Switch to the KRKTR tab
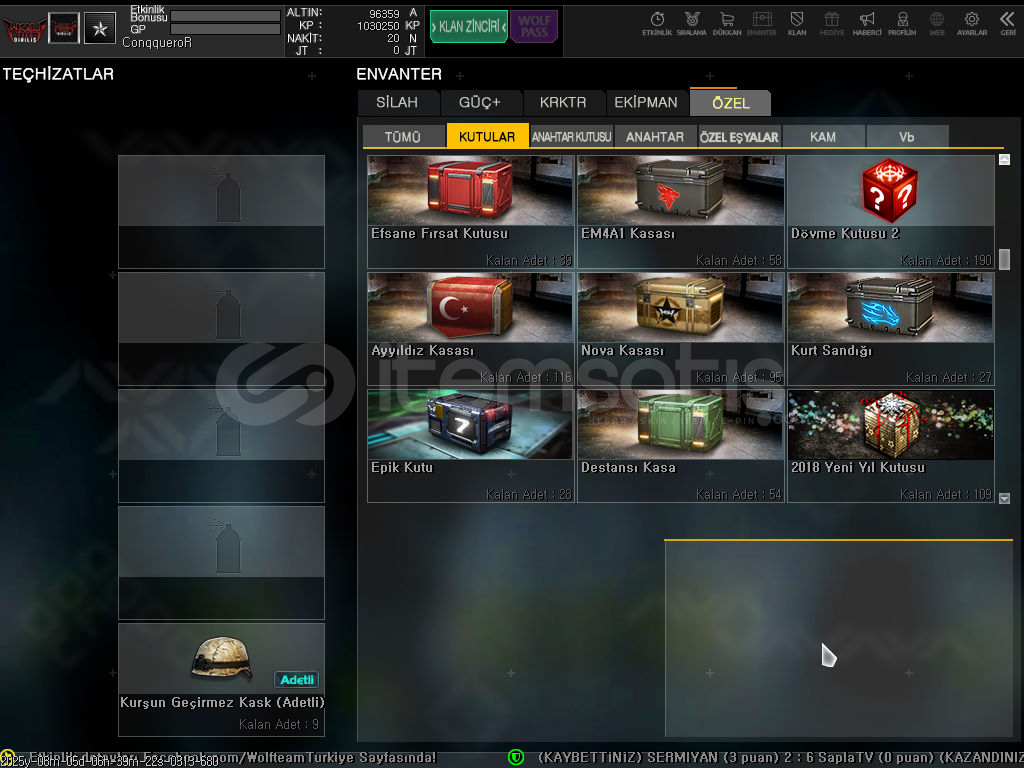Image resolution: width=1024 pixels, height=768 pixels. (563, 103)
